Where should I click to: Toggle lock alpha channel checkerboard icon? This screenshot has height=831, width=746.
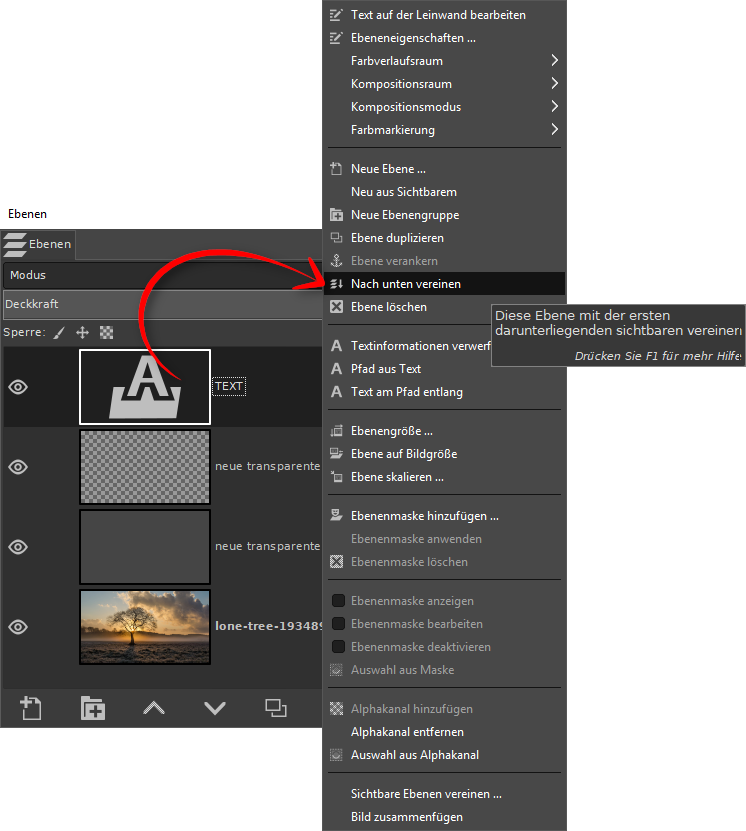(x=106, y=332)
